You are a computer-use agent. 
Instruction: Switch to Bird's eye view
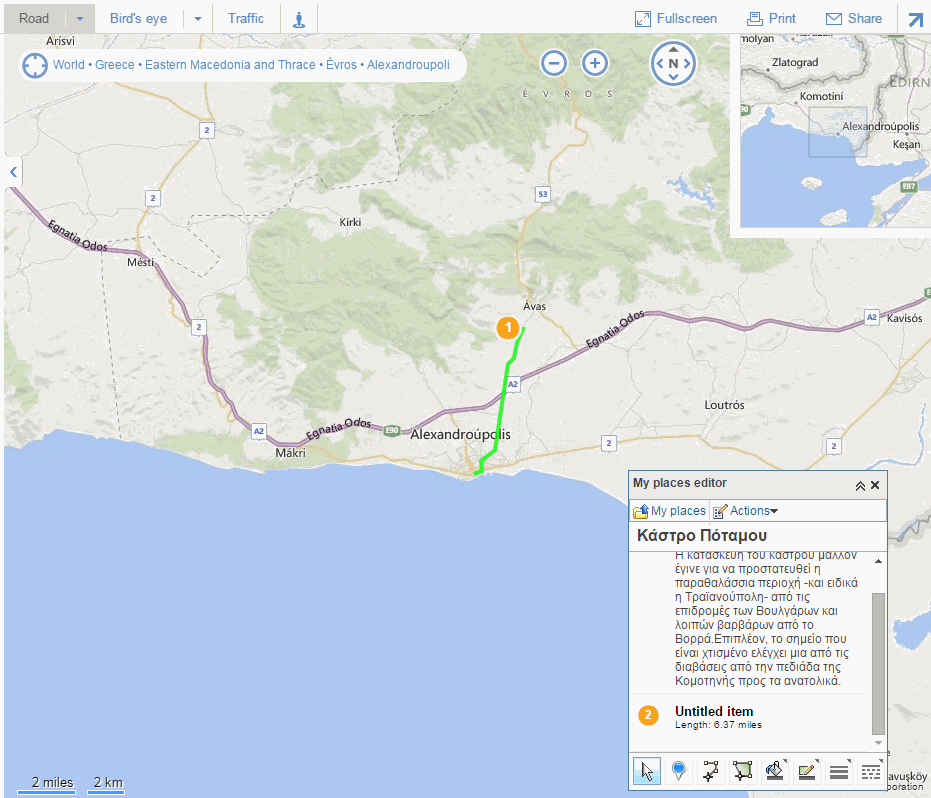(x=138, y=18)
